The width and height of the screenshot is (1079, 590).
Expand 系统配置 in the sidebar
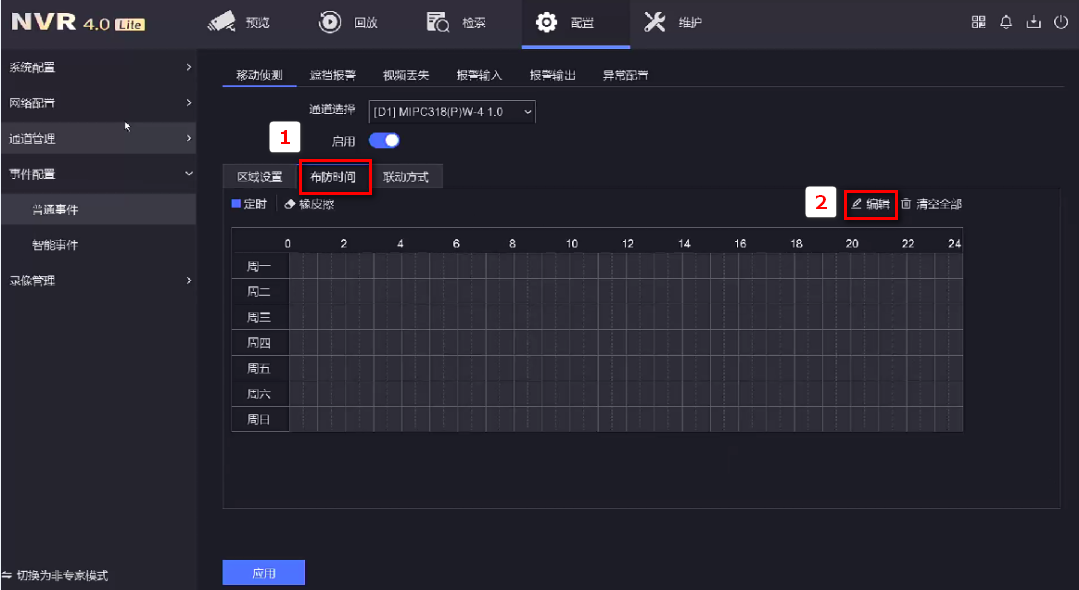click(x=98, y=67)
